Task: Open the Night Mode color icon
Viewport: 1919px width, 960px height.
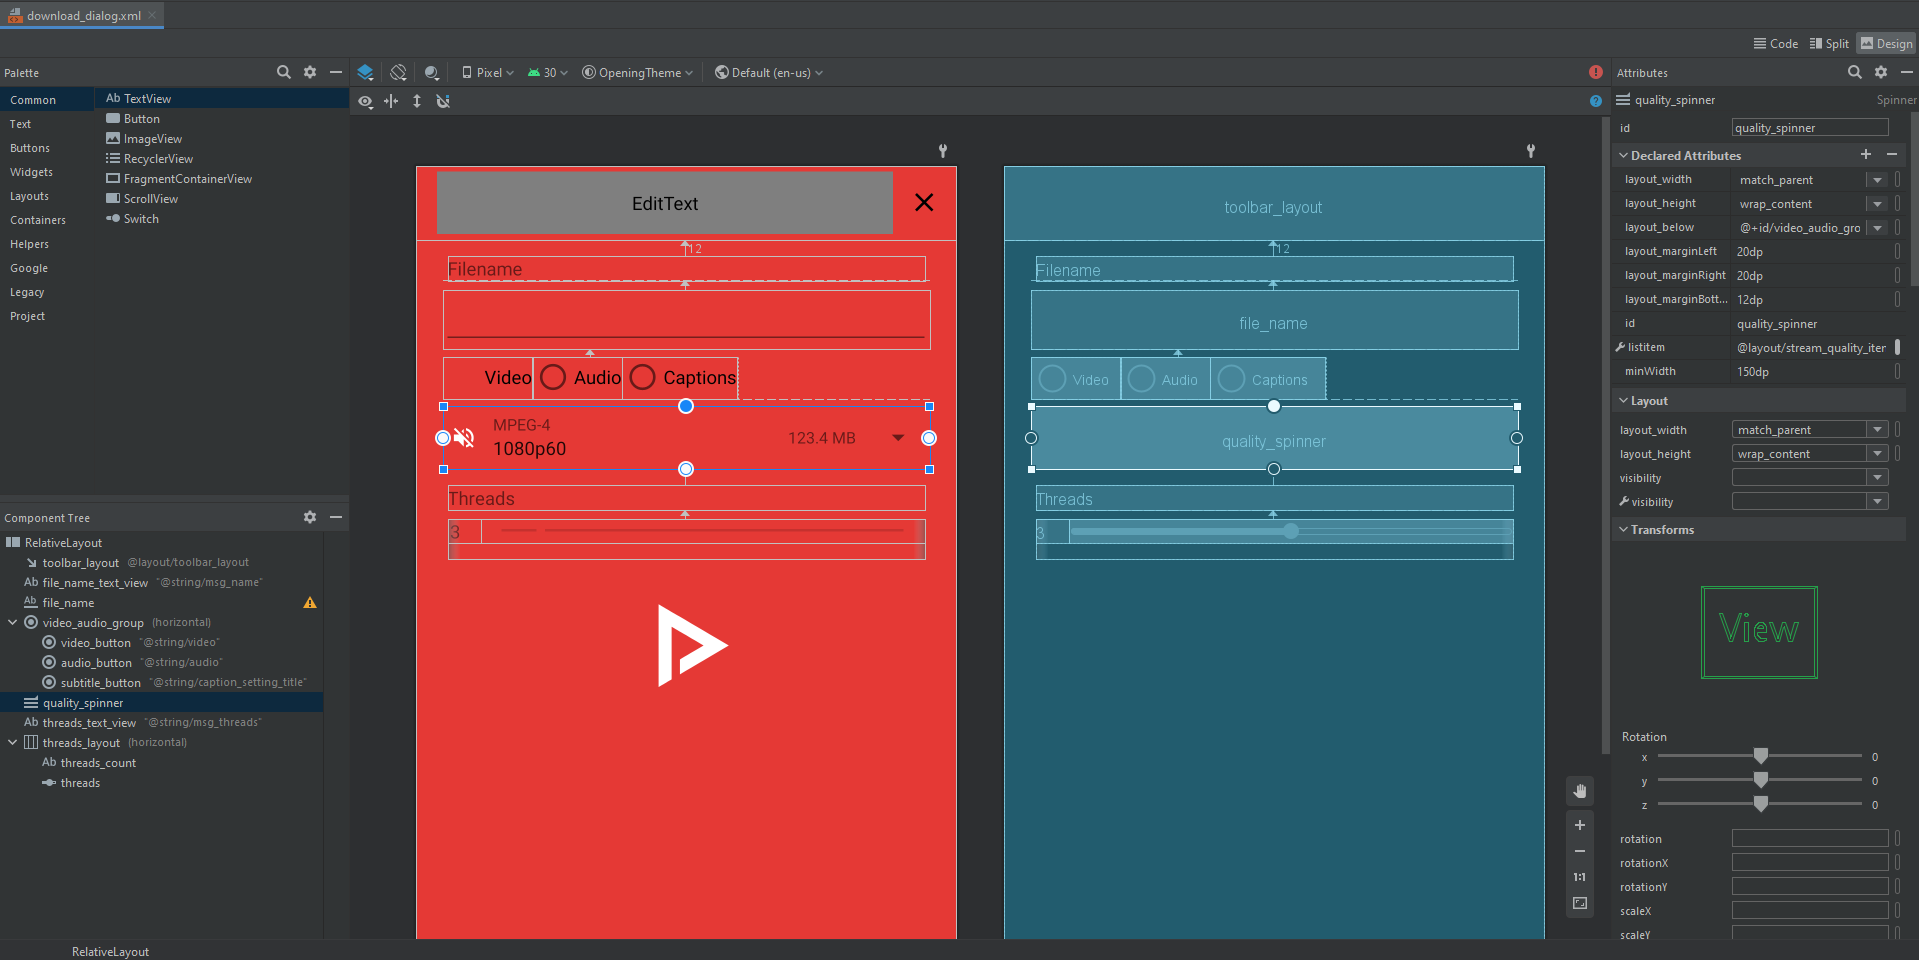Action: (x=431, y=72)
